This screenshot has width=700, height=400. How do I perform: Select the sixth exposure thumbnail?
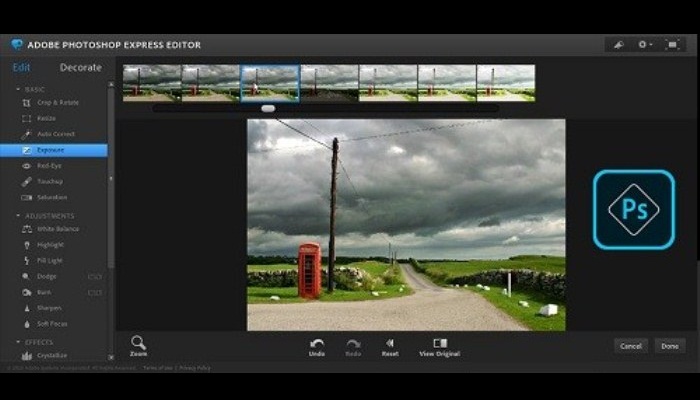tap(447, 83)
